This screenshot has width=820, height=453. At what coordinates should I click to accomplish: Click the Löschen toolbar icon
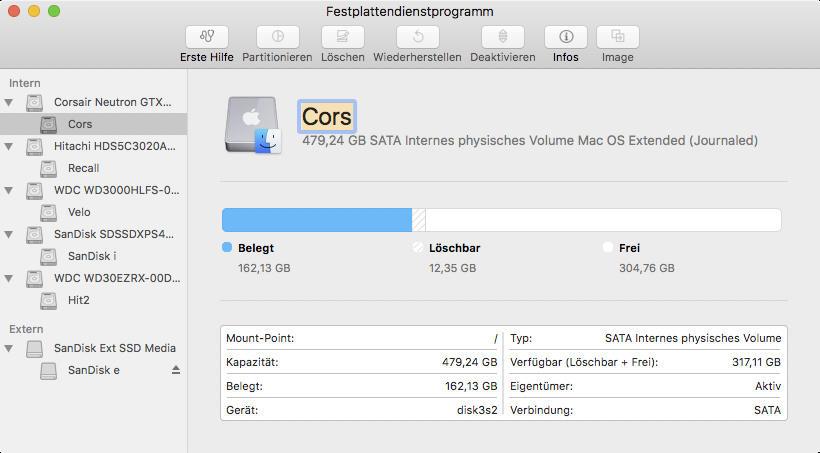click(343, 37)
